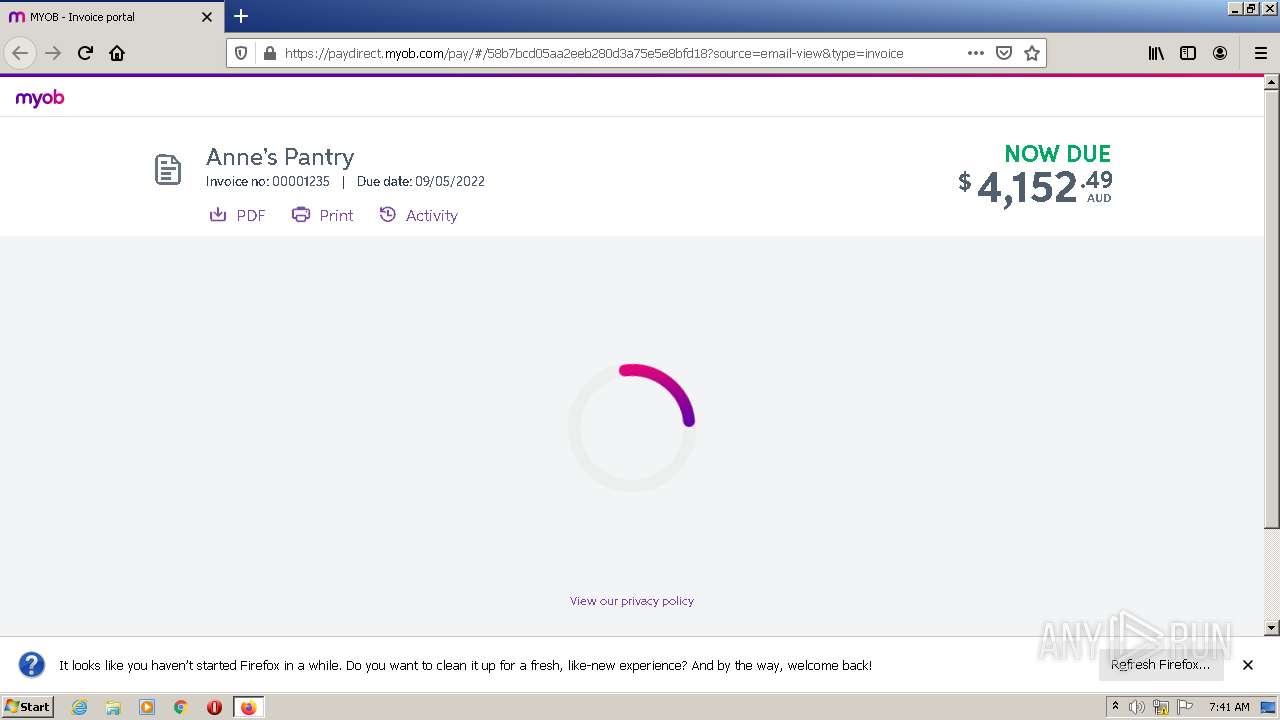Viewport: 1280px width, 720px height.
Task: Click the invoice document icon
Action: pos(168,170)
